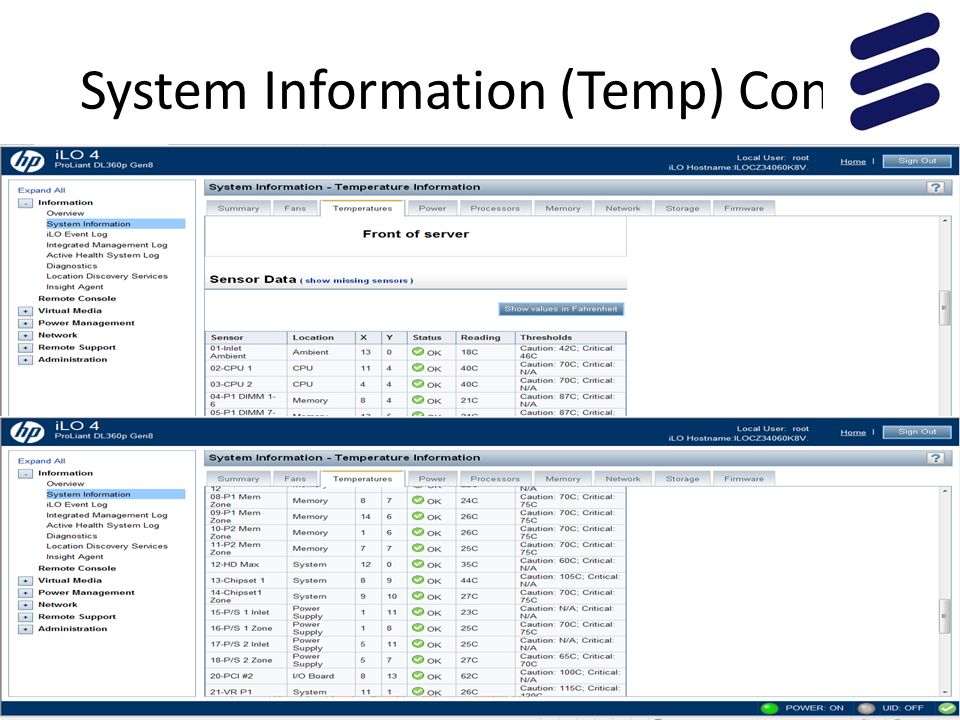Screen dimensions: 960x720
Task: Click the HP logo in the iLO window listing 12-HD Max
Action: pos(27,432)
